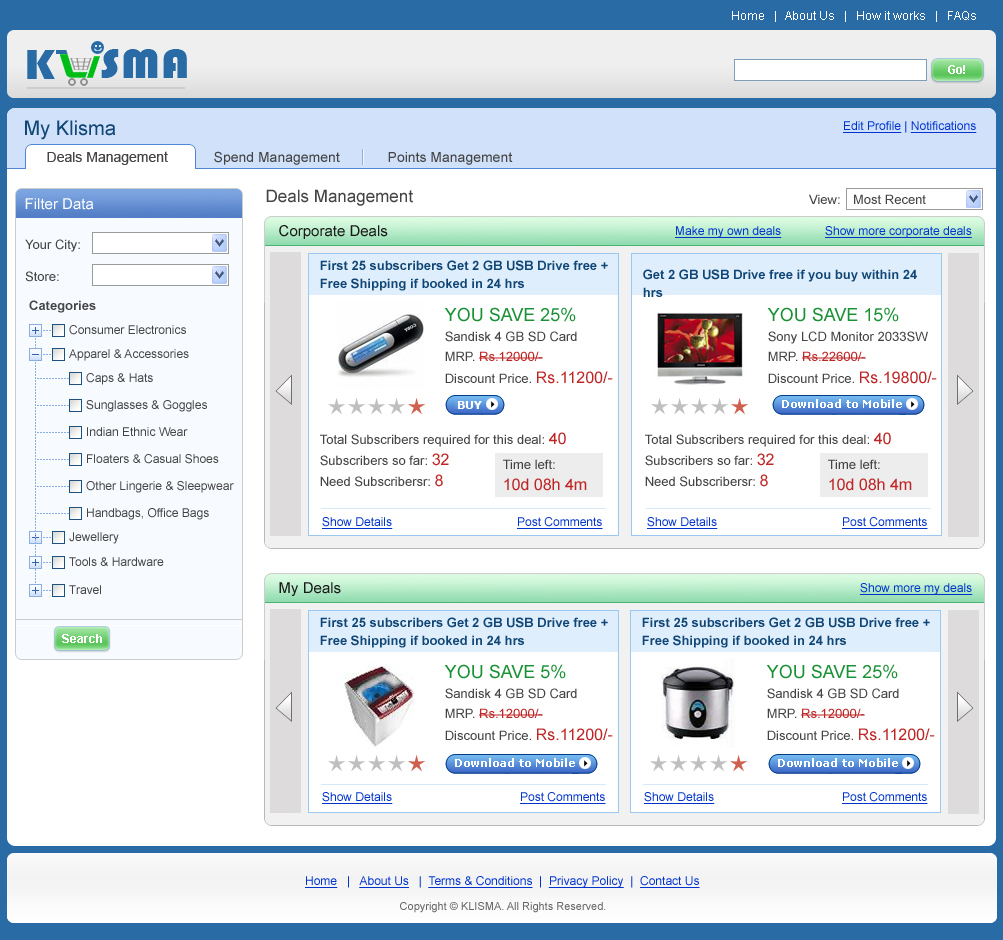Switch to Points Management tab
This screenshot has width=1003, height=940.
tap(450, 157)
